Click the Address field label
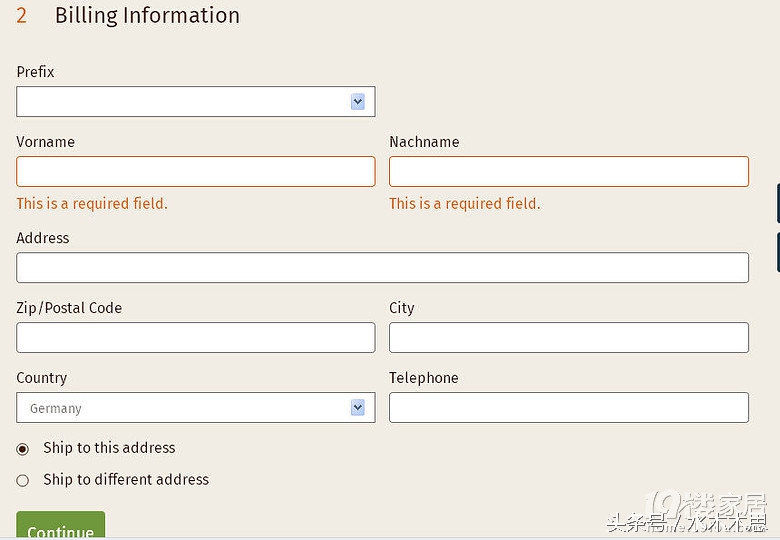780x540 pixels. click(x=43, y=238)
